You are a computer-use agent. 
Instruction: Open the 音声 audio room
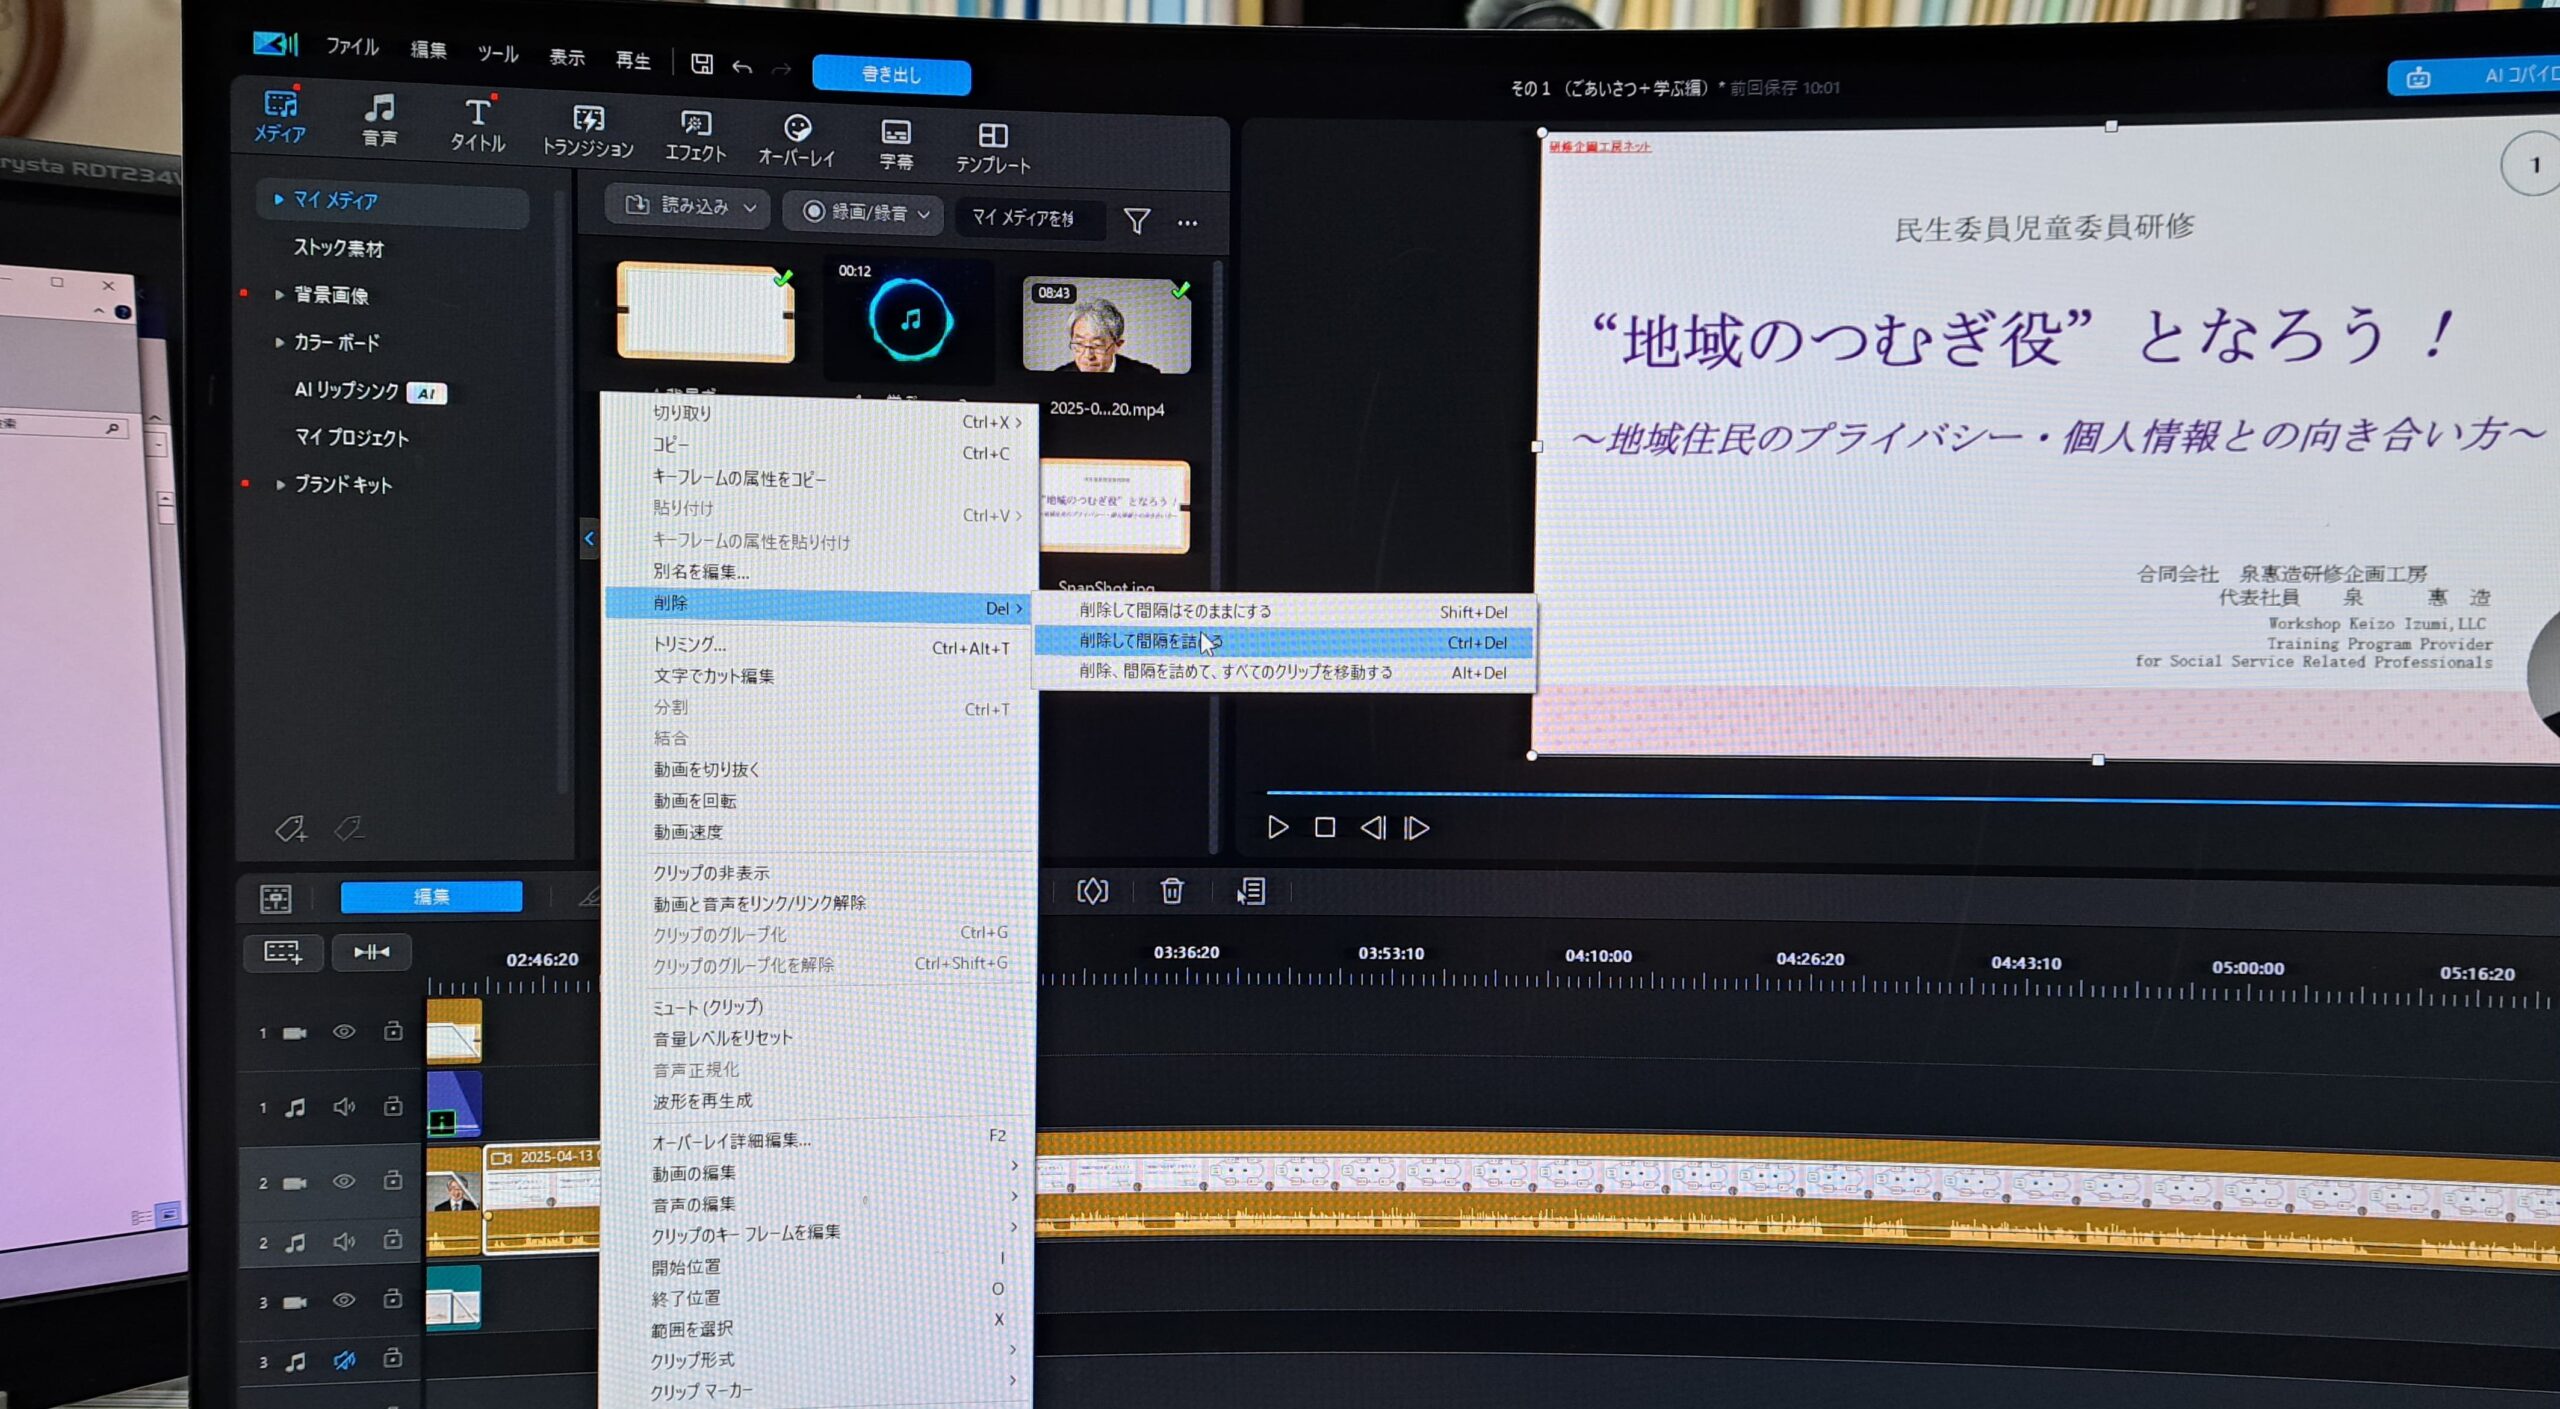379,121
